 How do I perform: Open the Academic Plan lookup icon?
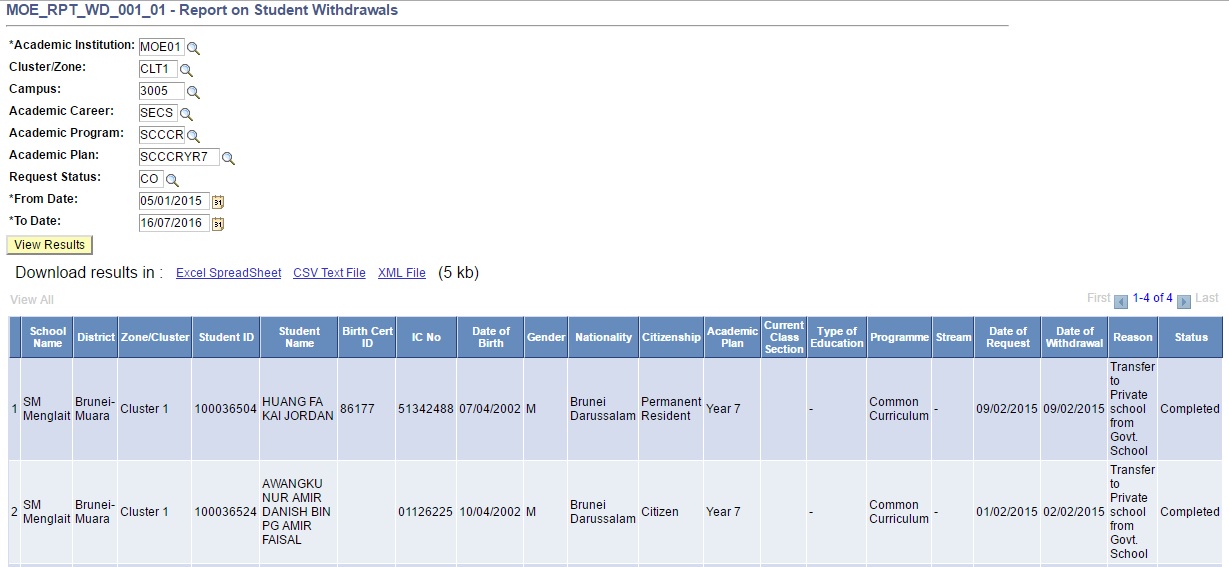(x=228, y=158)
